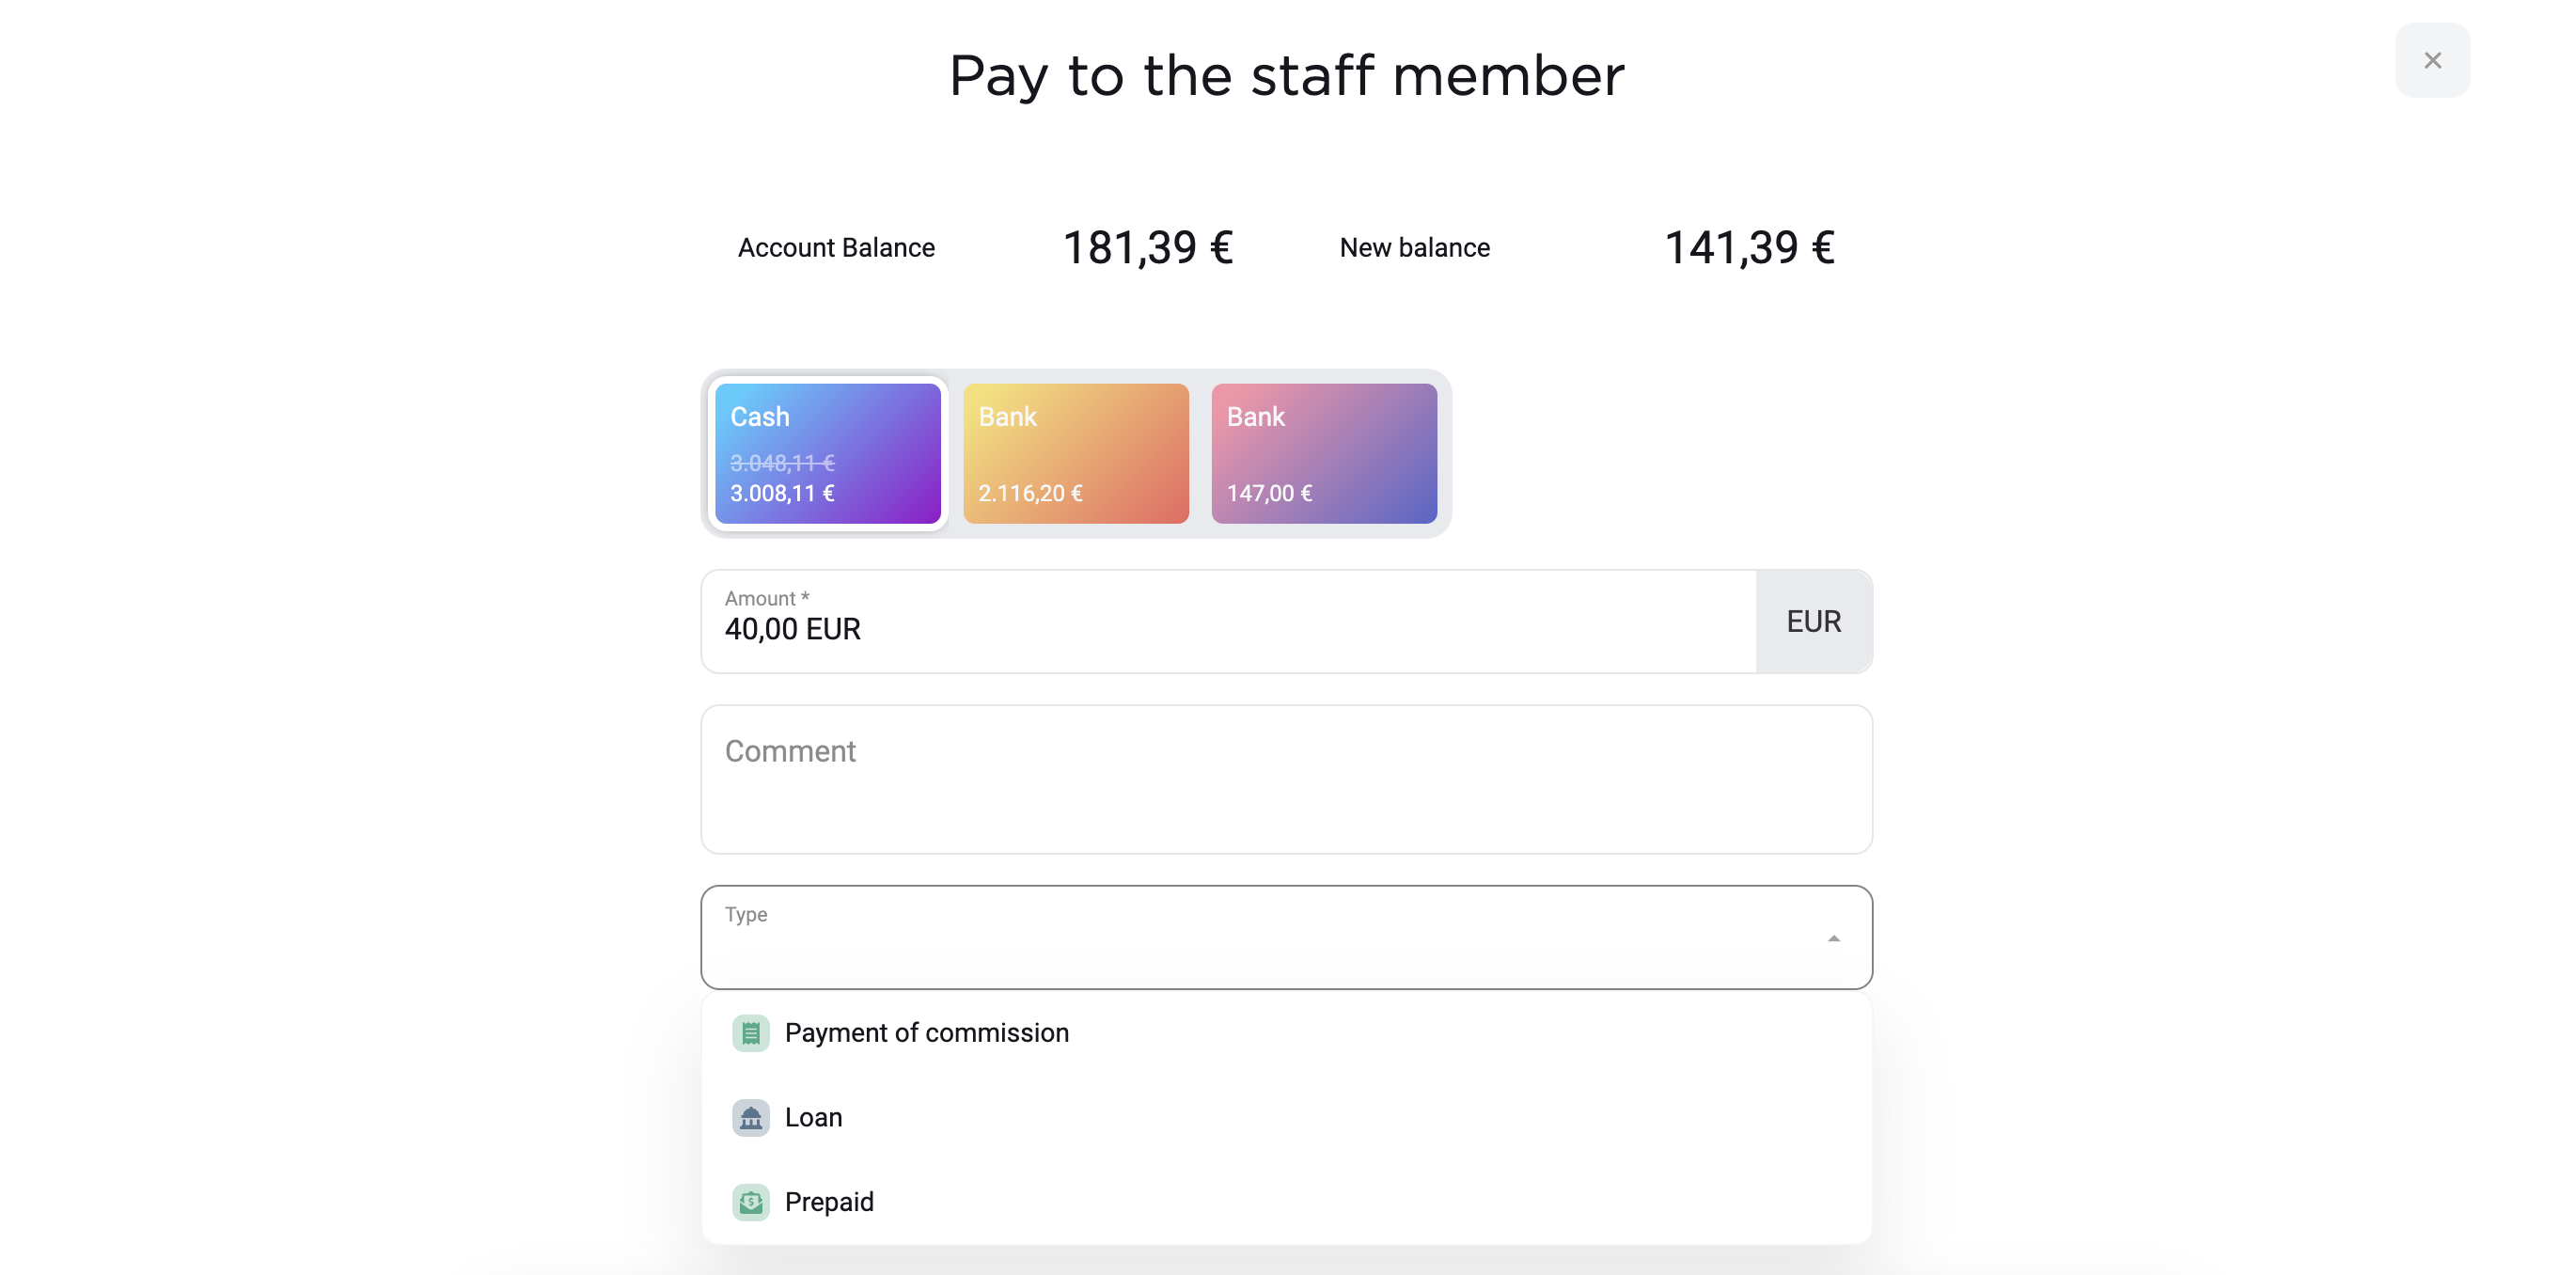Close the Pay to staff member dialog

click(2431, 61)
